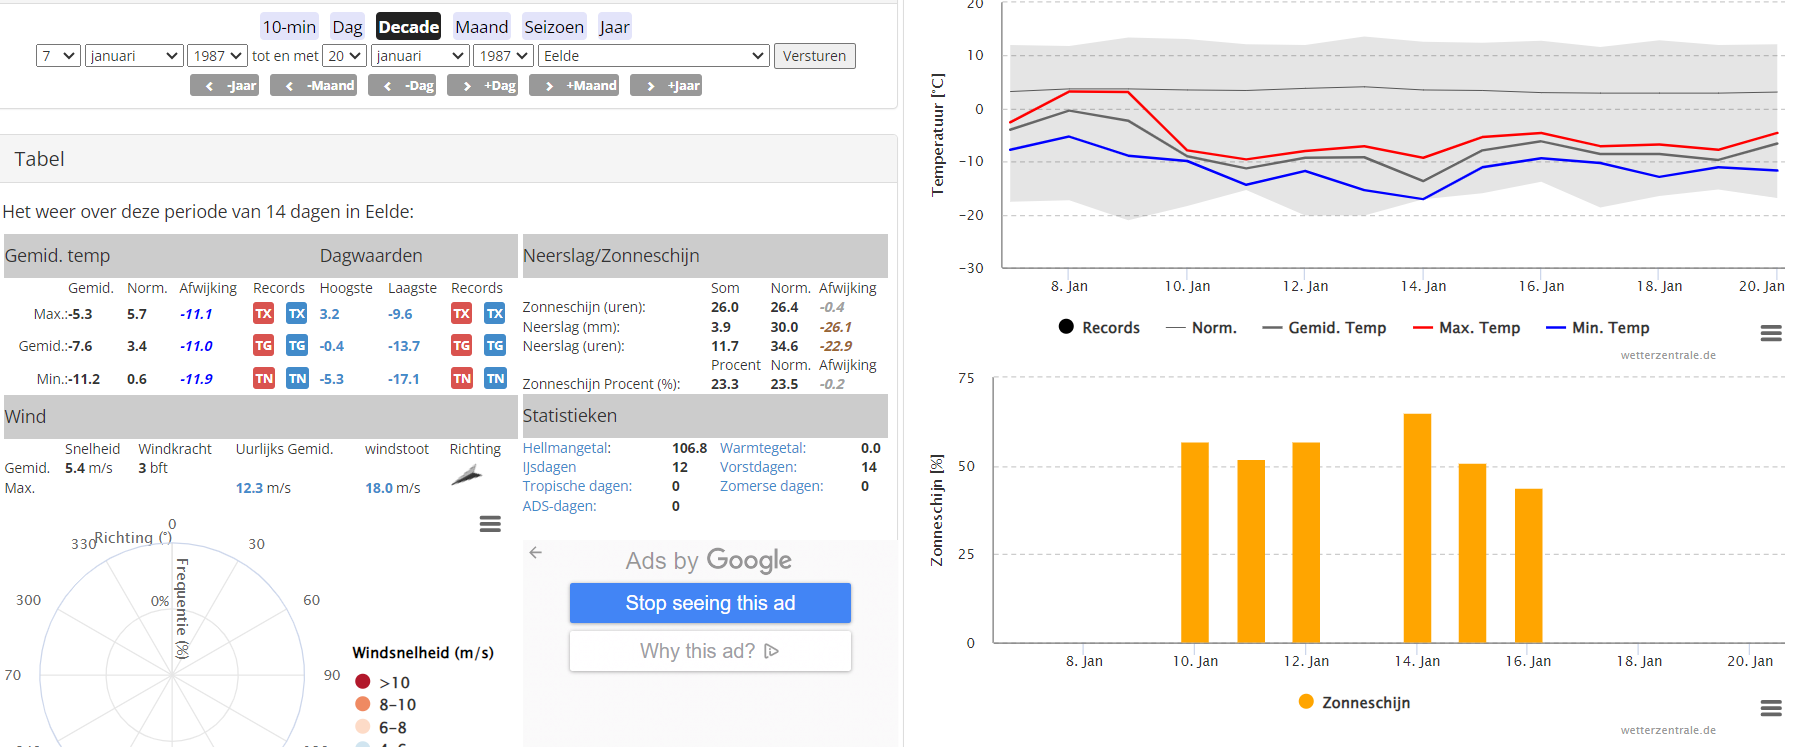Open sunshine chart hamburger menu
This screenshot has width=1803, height=747.
coord(1770,708)
